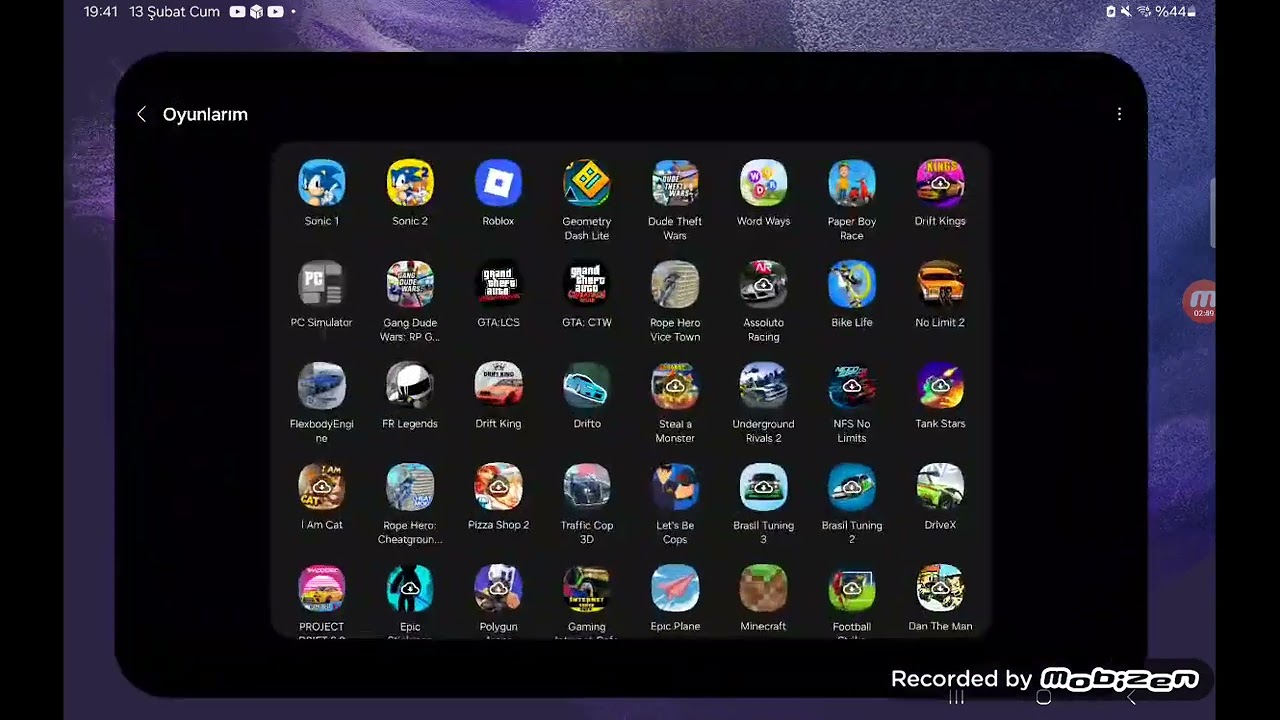Select Assoluto Racing icon
The width and height of the screenshot is (1280, 720).
point(763,285)
